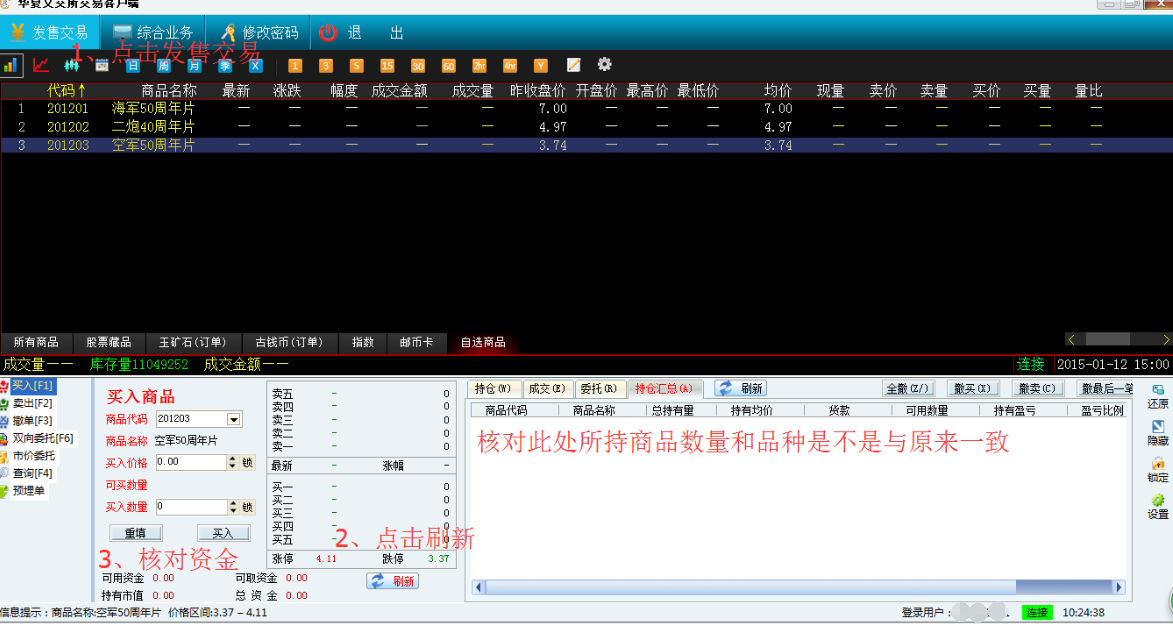Screen dimensions: 1173x624
Task: Toggle the 锁 lock beside 买入价格 field
Action: click(x=247, y=463)
